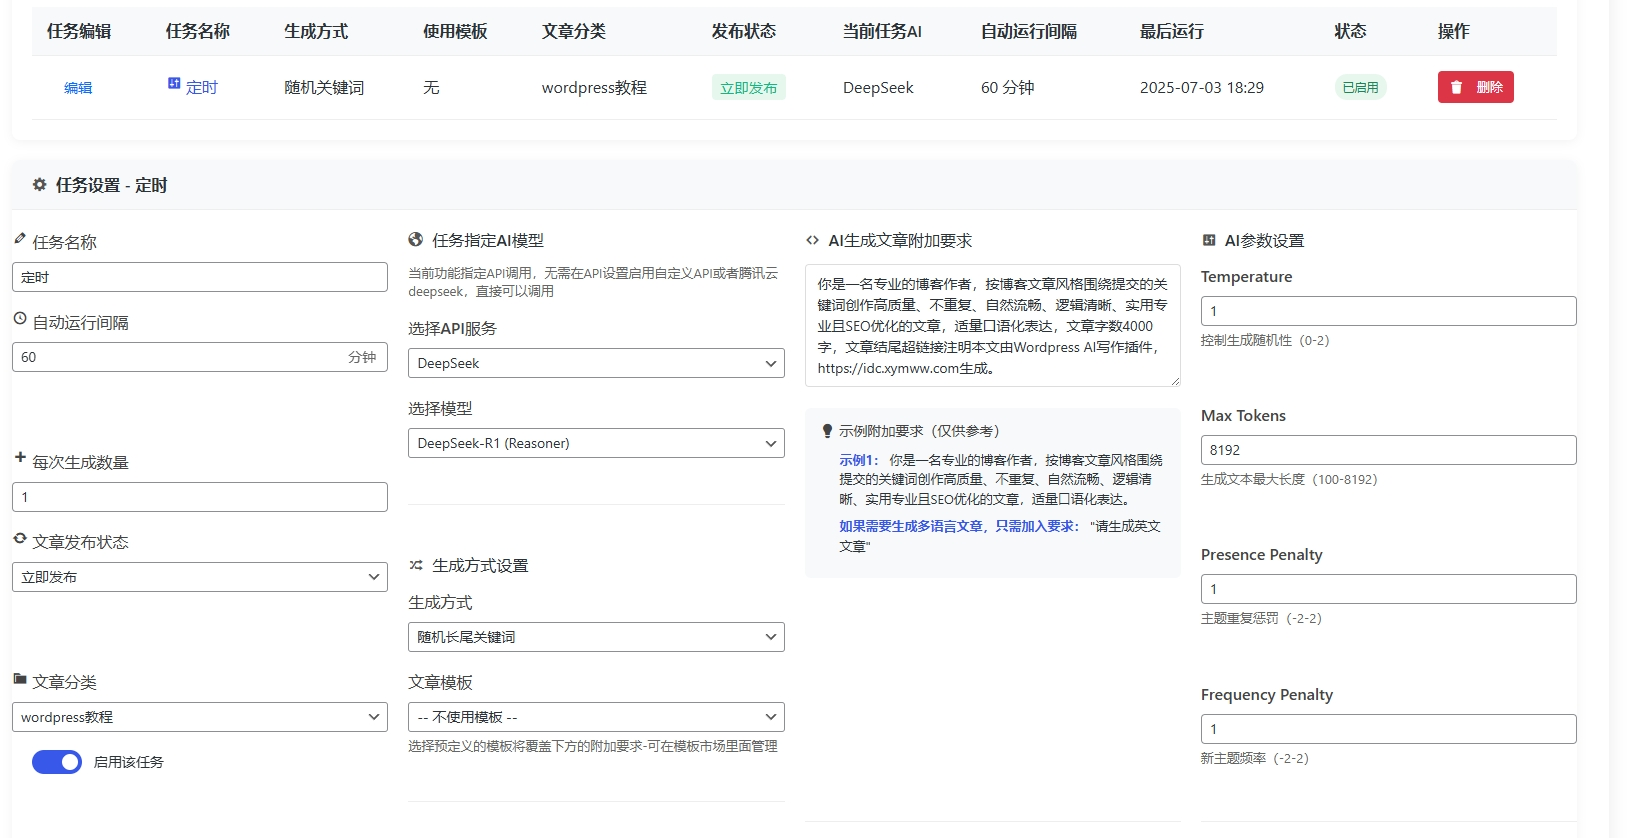Screen dimensions: 1627x838
Task: Click the 如果需要生成多语言文章，只需加入要求： text
Action: 960,526
